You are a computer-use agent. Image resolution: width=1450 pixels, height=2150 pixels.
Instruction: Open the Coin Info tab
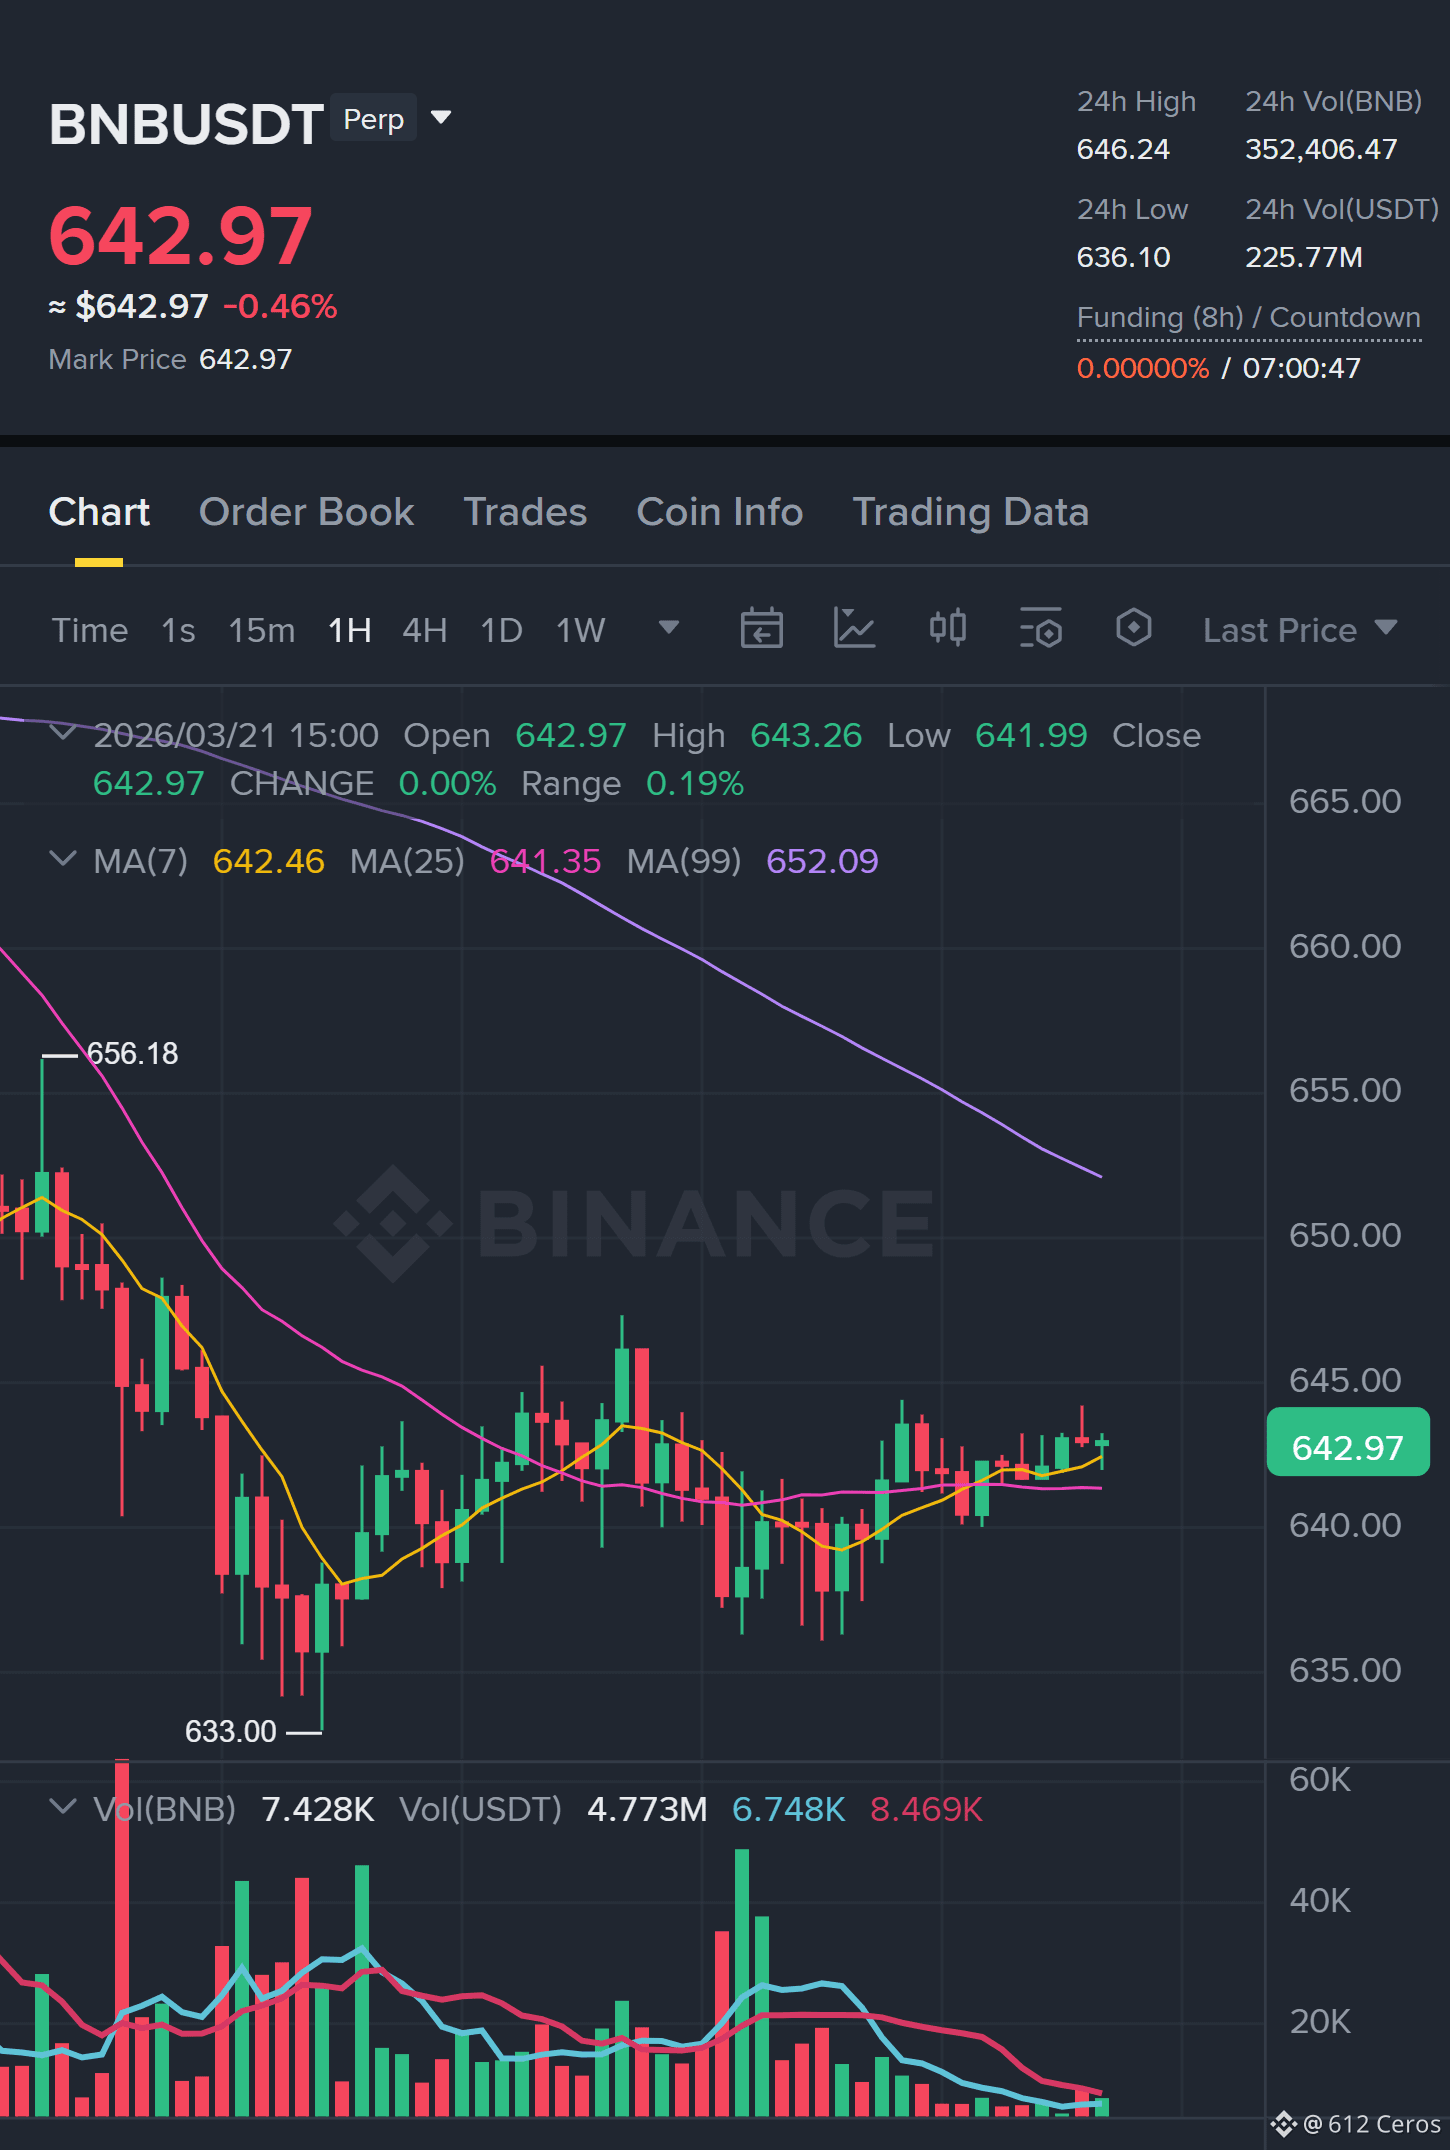(x=720, y=512)
